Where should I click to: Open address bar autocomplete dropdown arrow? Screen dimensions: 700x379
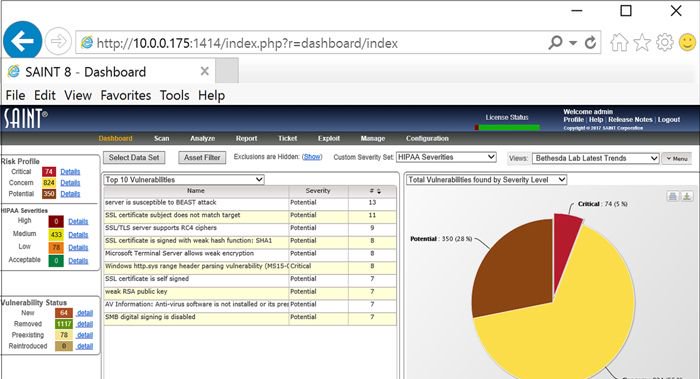tap(573, 43)
